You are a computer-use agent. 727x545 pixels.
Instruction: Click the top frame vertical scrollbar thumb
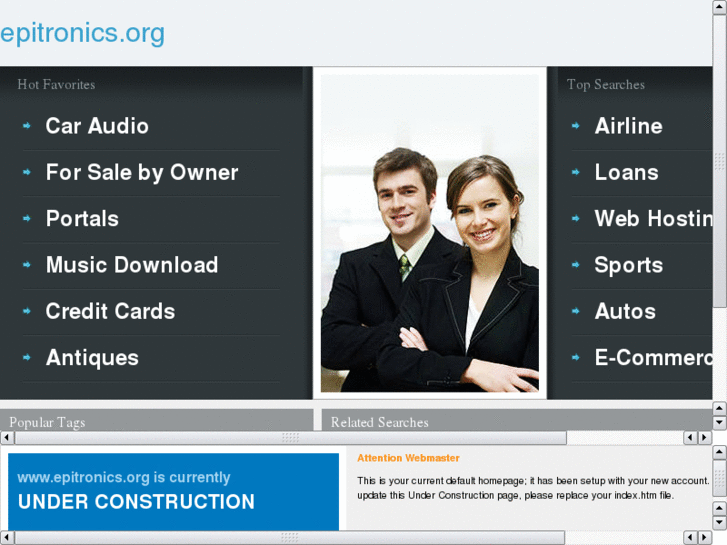(719, 160)
